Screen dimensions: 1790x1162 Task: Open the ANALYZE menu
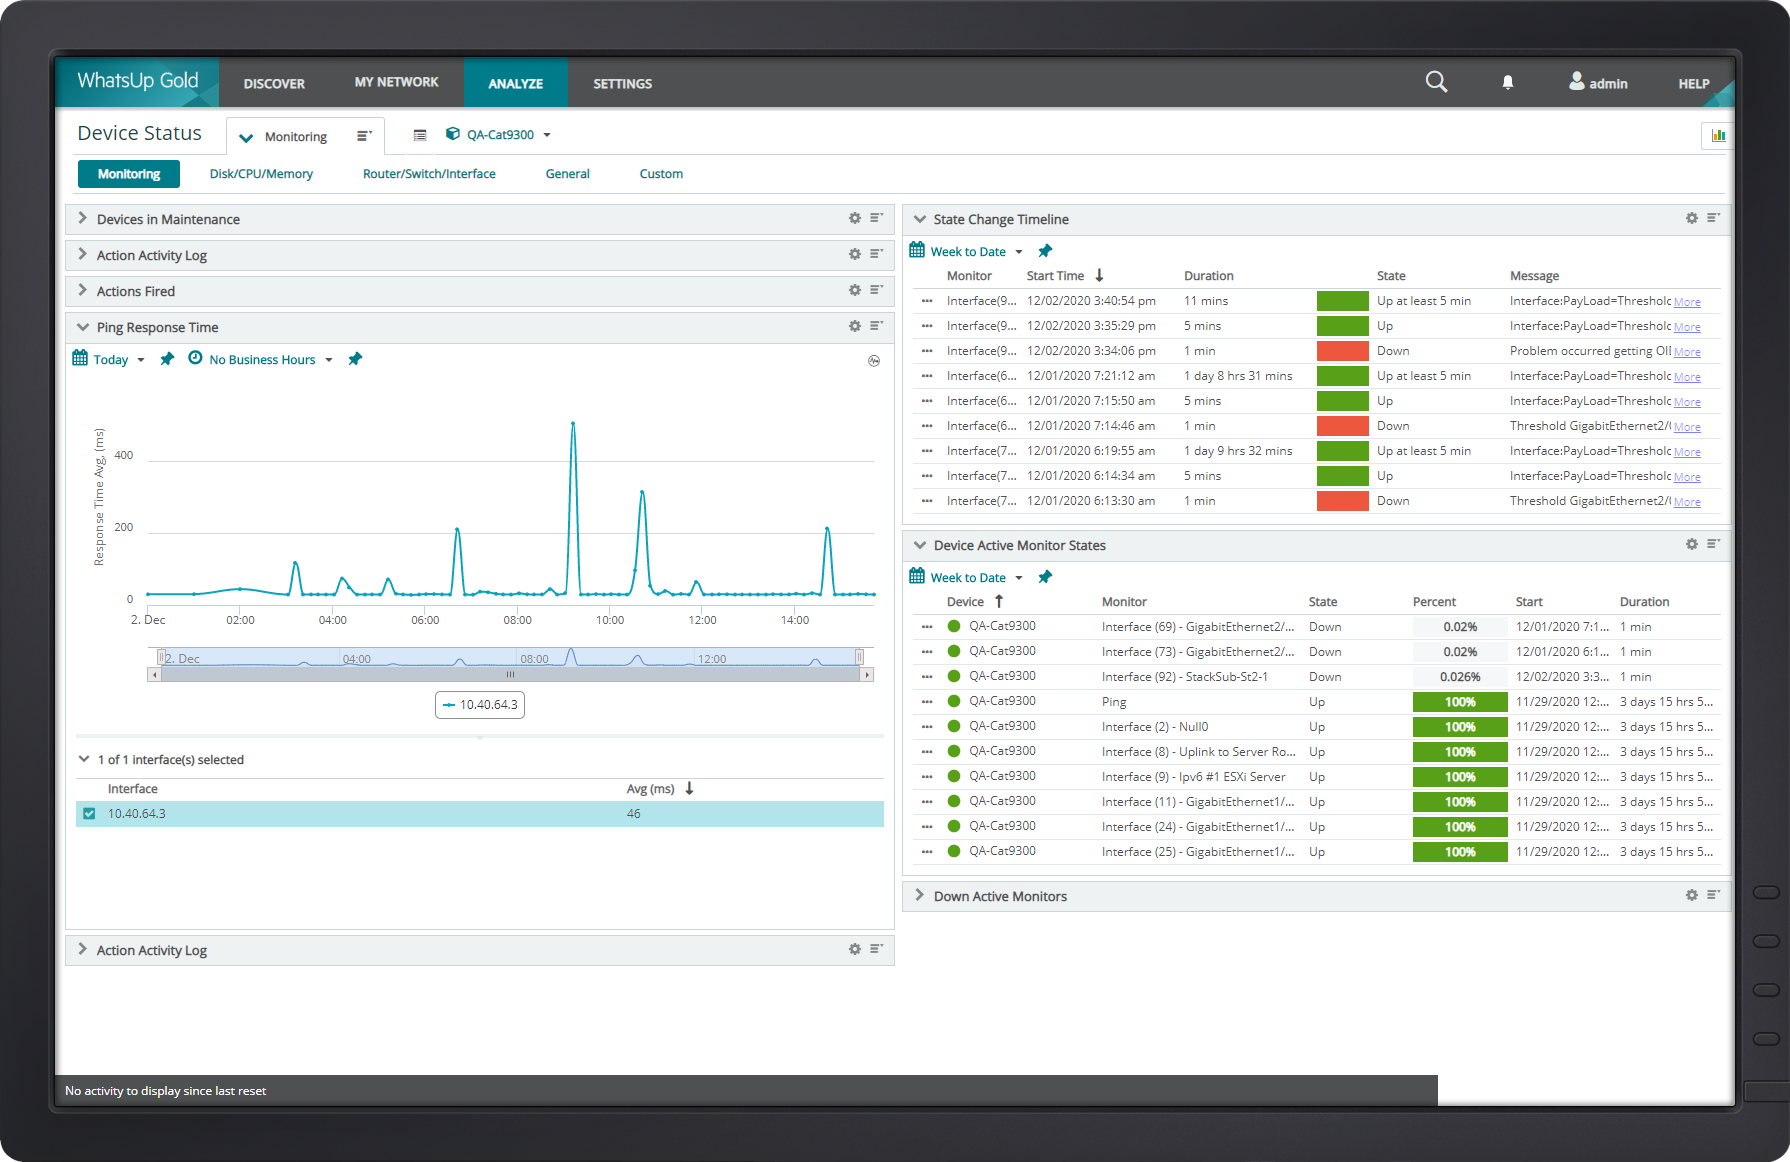coord(516,83)
